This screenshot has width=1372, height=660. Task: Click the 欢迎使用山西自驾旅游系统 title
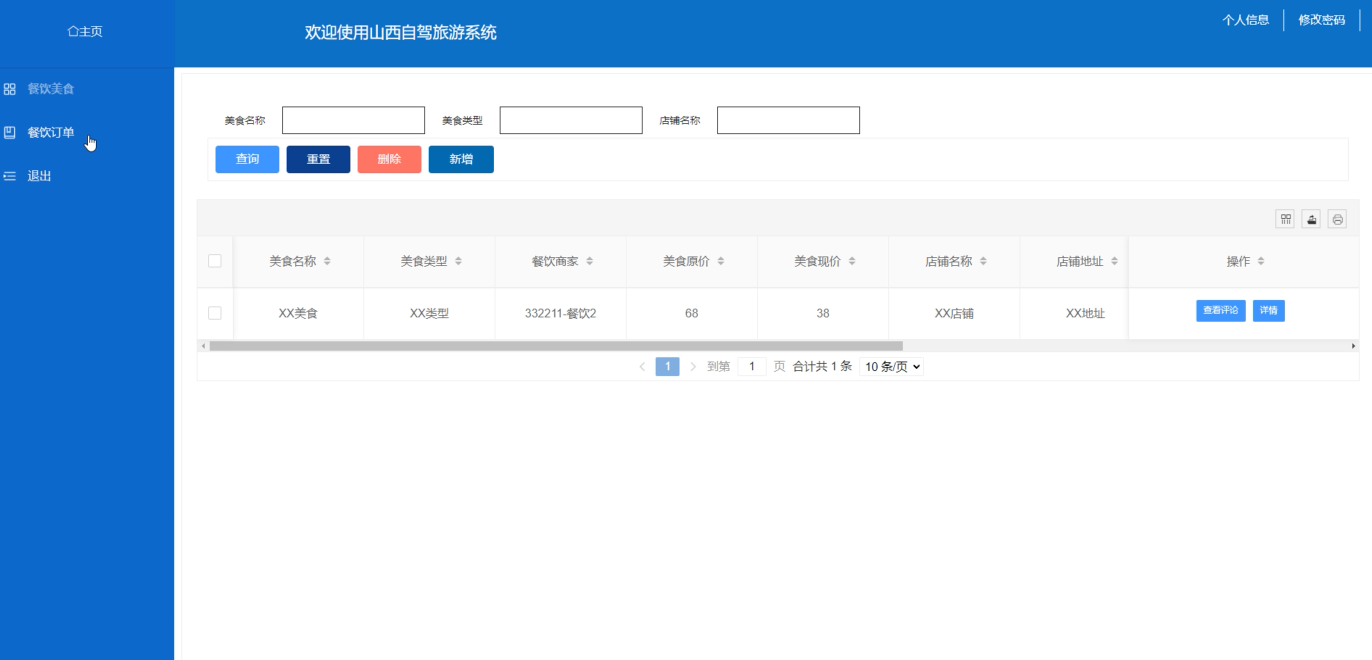click(401, 33)
